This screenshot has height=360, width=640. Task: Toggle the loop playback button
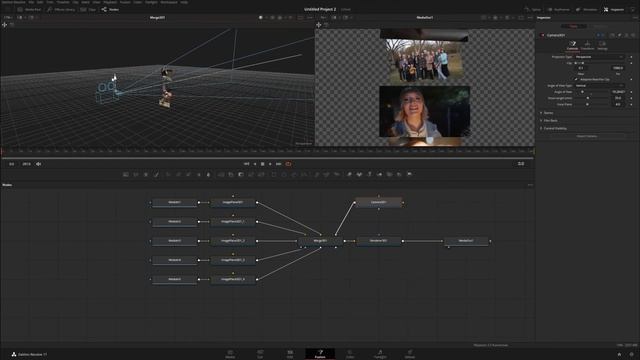point(289,164)
